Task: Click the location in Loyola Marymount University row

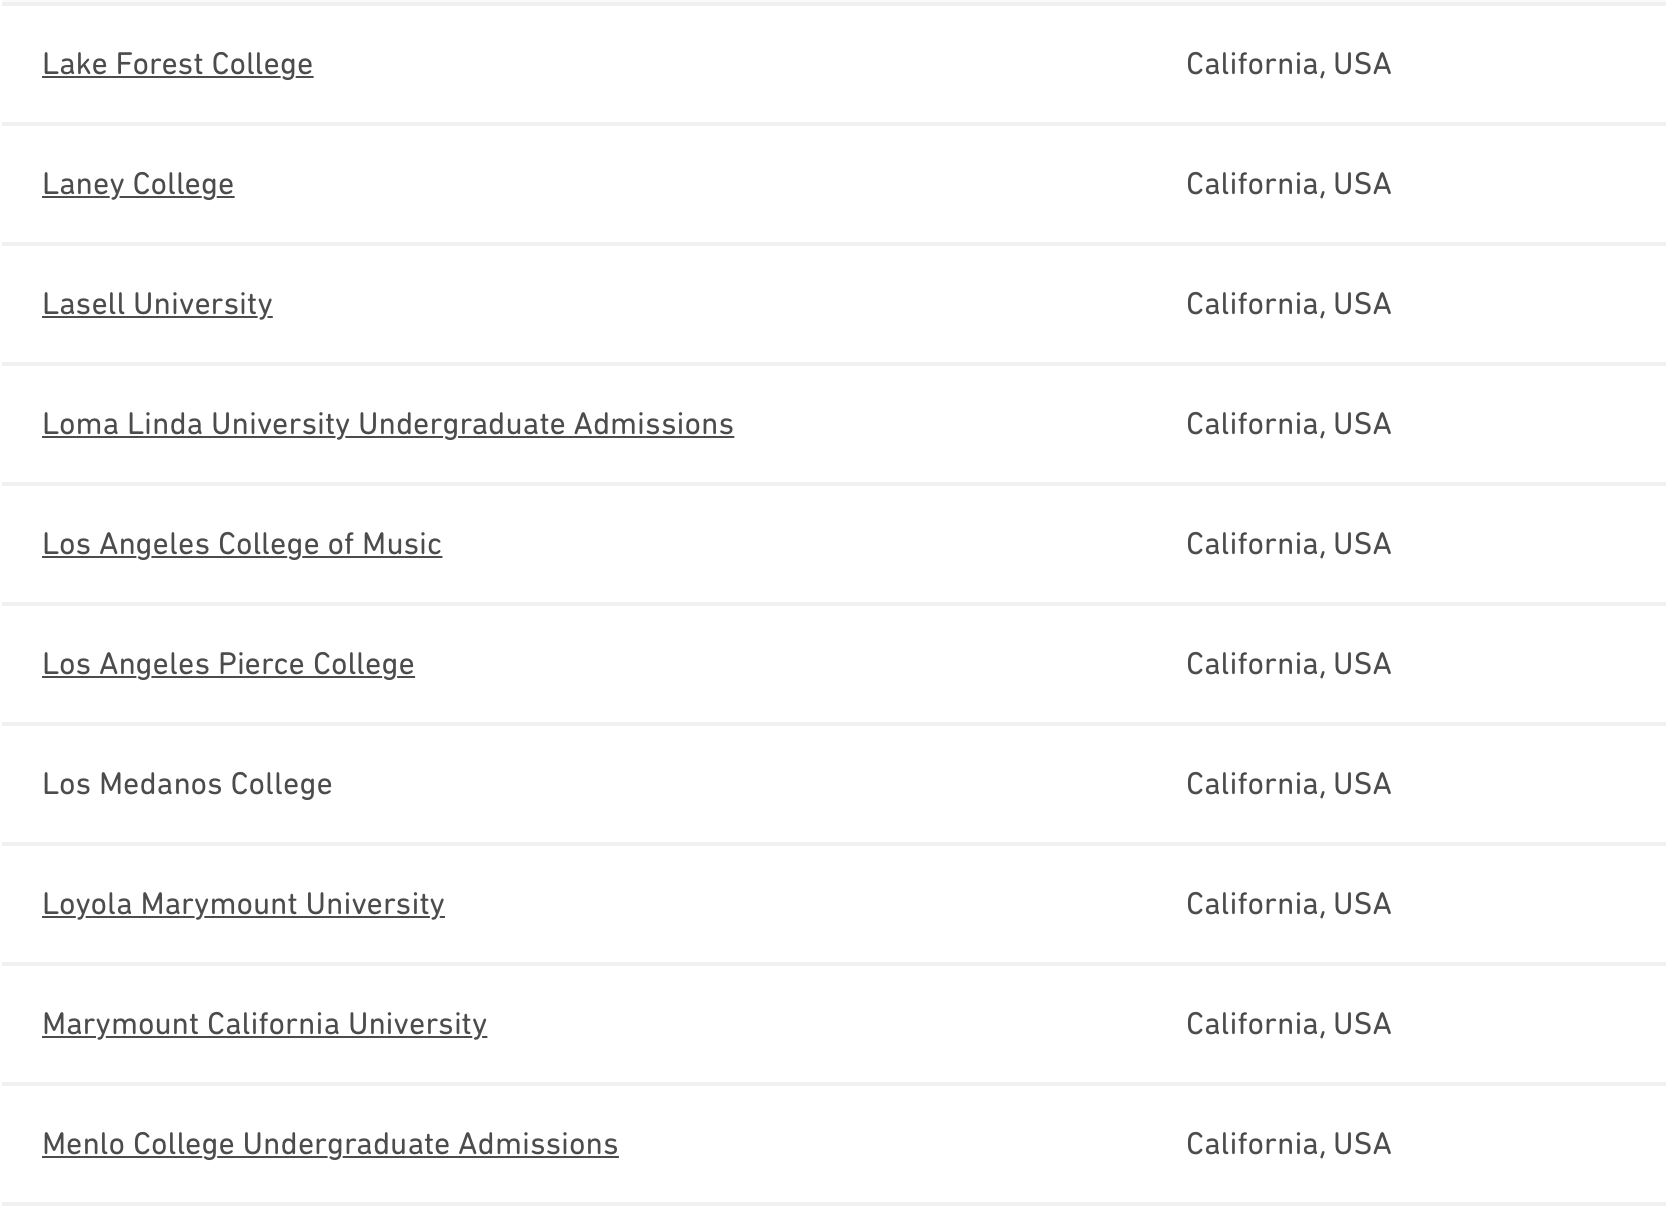Action: [x=1288, y=904]
